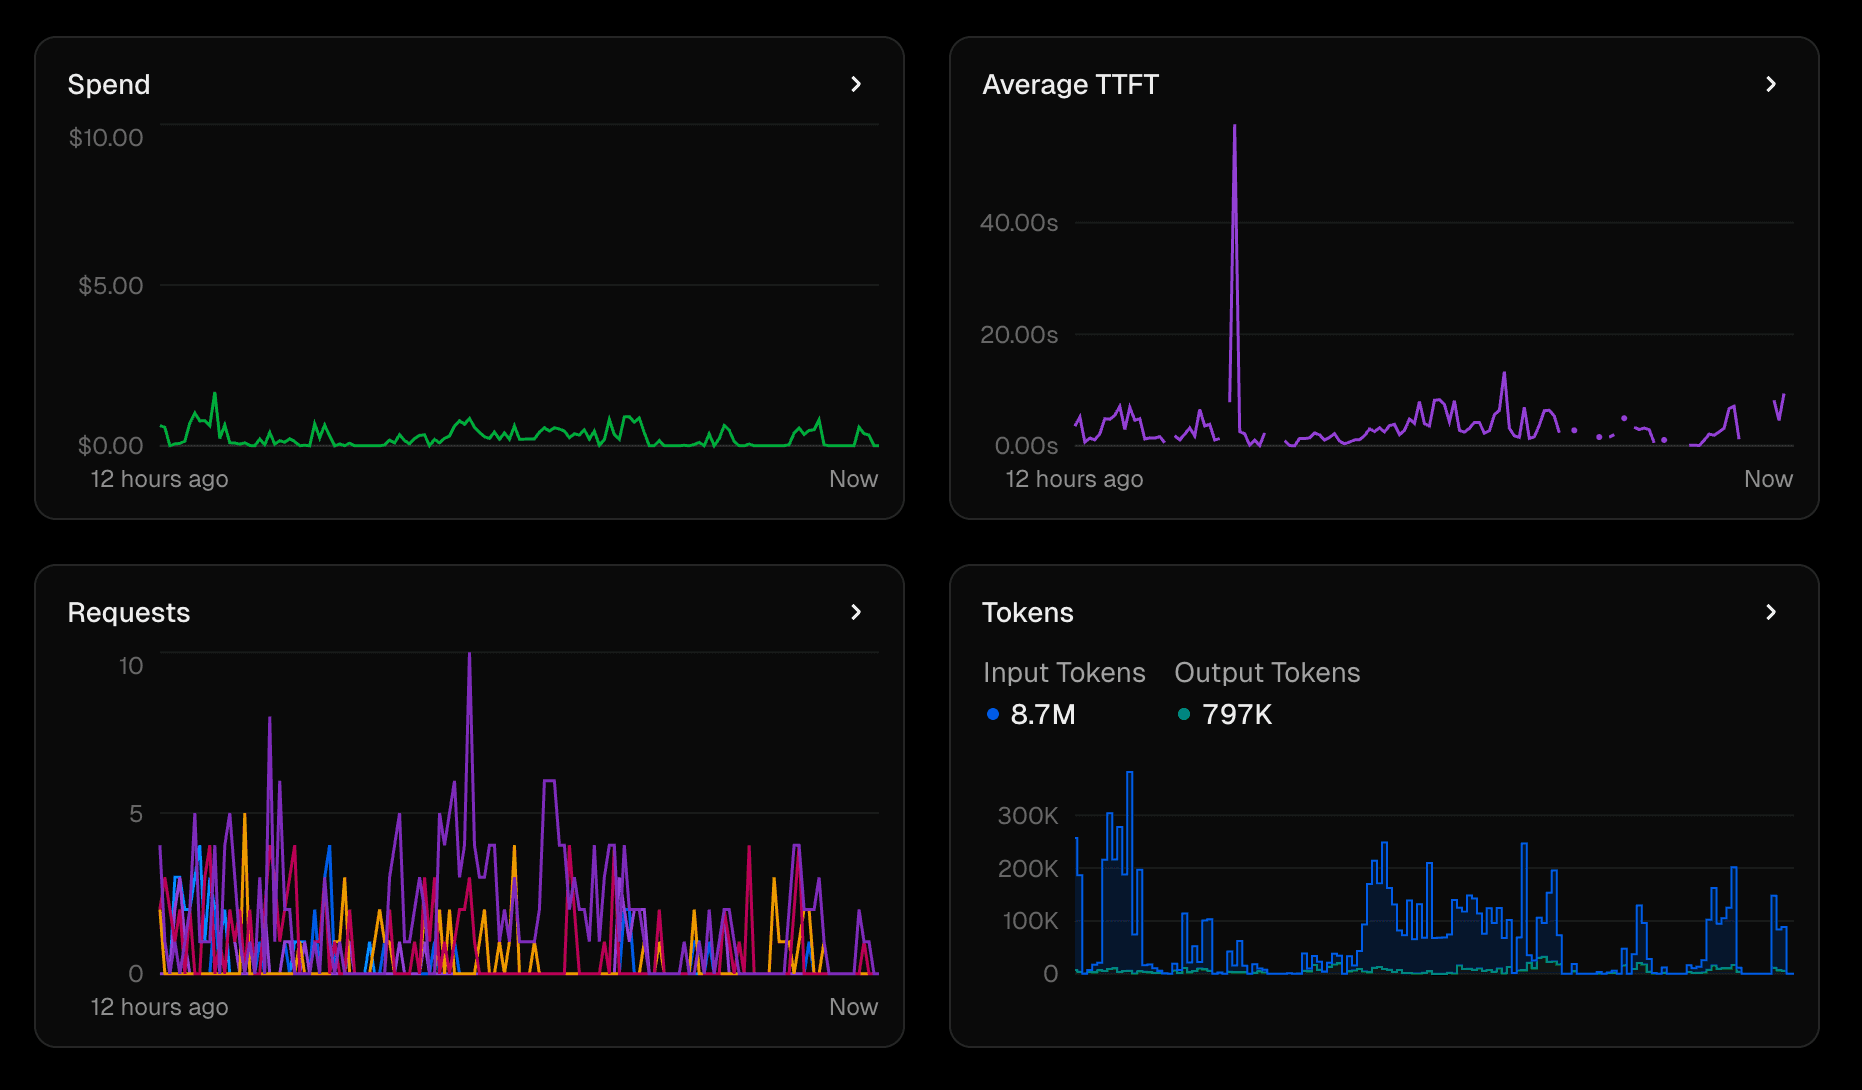This screenshot has width=1862, height=1090.
Task: Click "12 hours ago" label under Requests chart
Action: [159, 1006]
